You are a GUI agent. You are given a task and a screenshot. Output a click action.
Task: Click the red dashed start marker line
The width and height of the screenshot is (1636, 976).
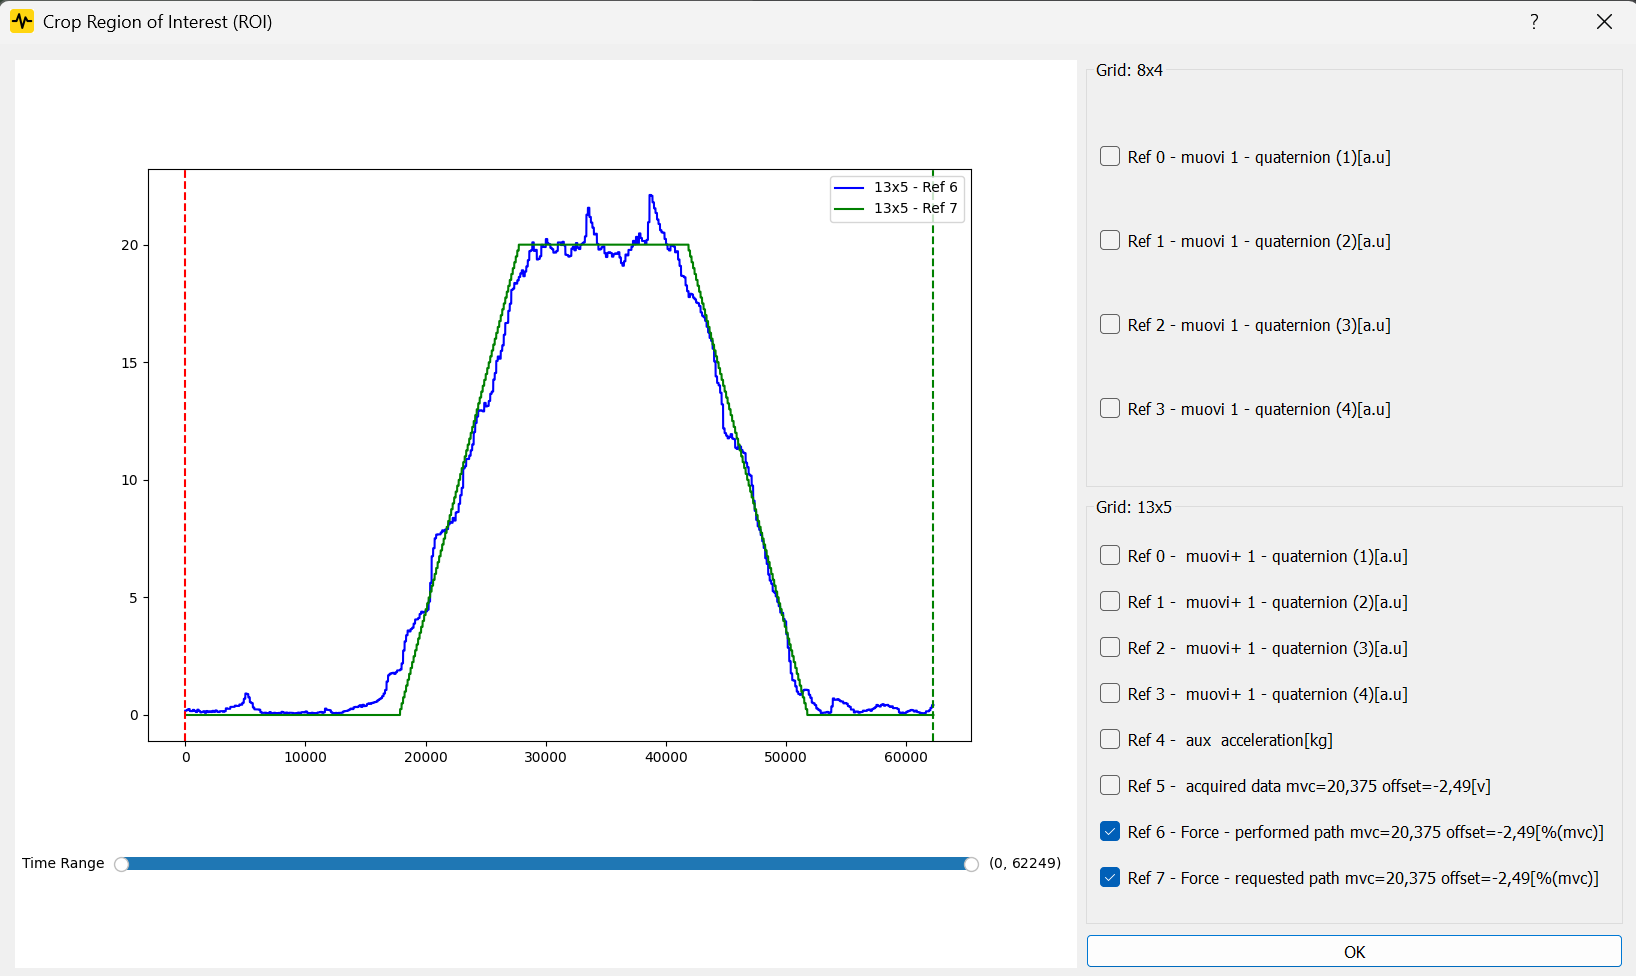pos(185,455)
